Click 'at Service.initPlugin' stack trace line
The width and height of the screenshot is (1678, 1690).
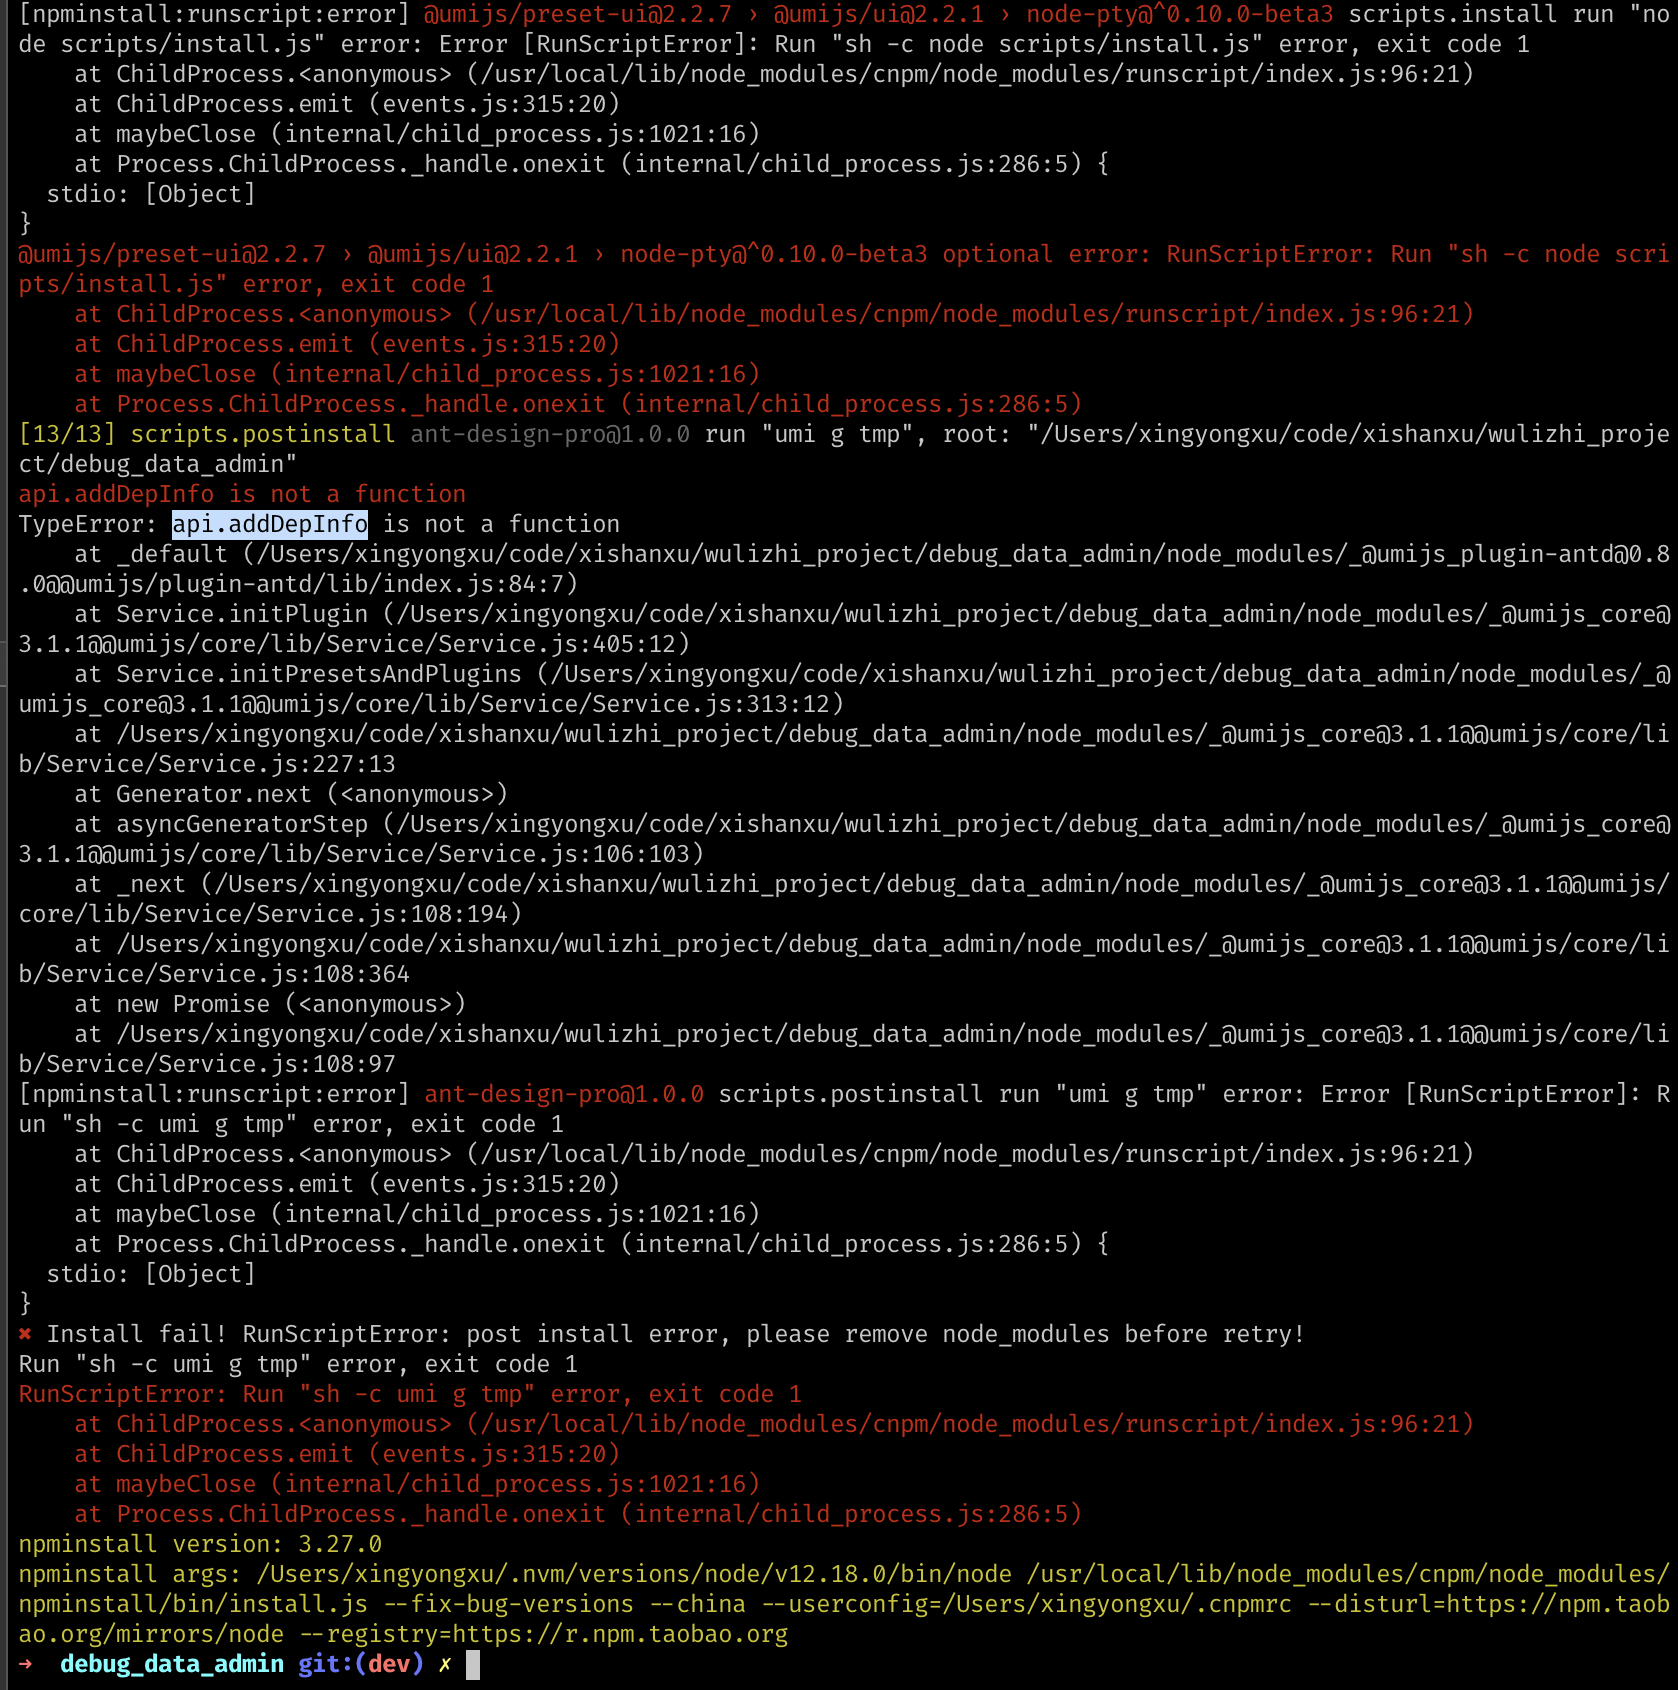(x=845, y=629)
